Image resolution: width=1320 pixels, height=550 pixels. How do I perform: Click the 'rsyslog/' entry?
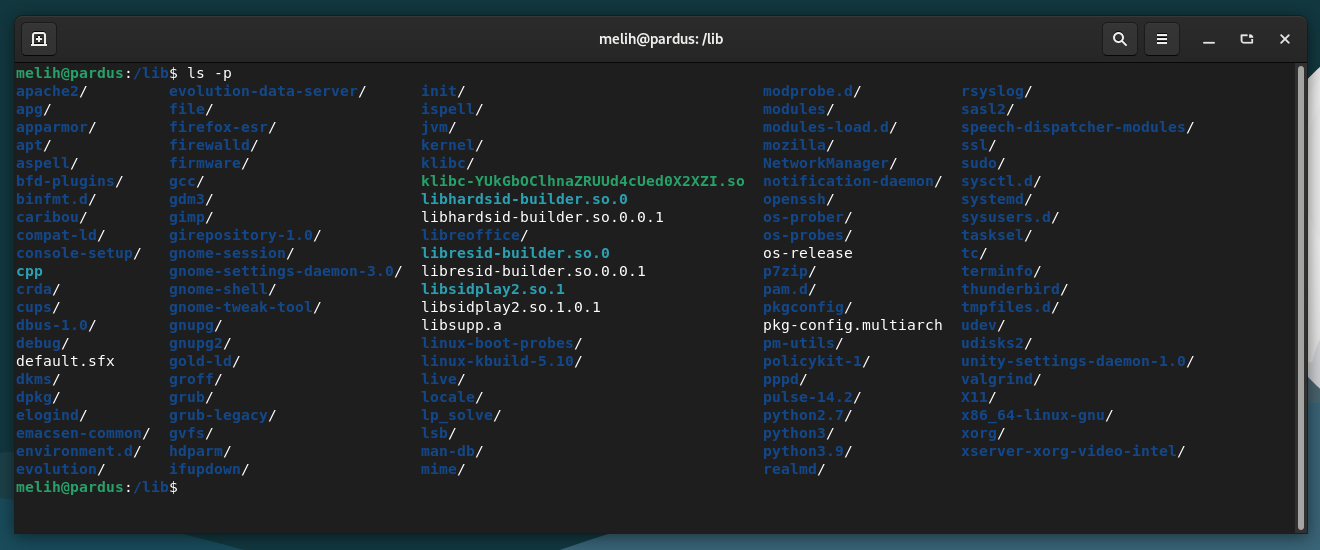point(997,91)
